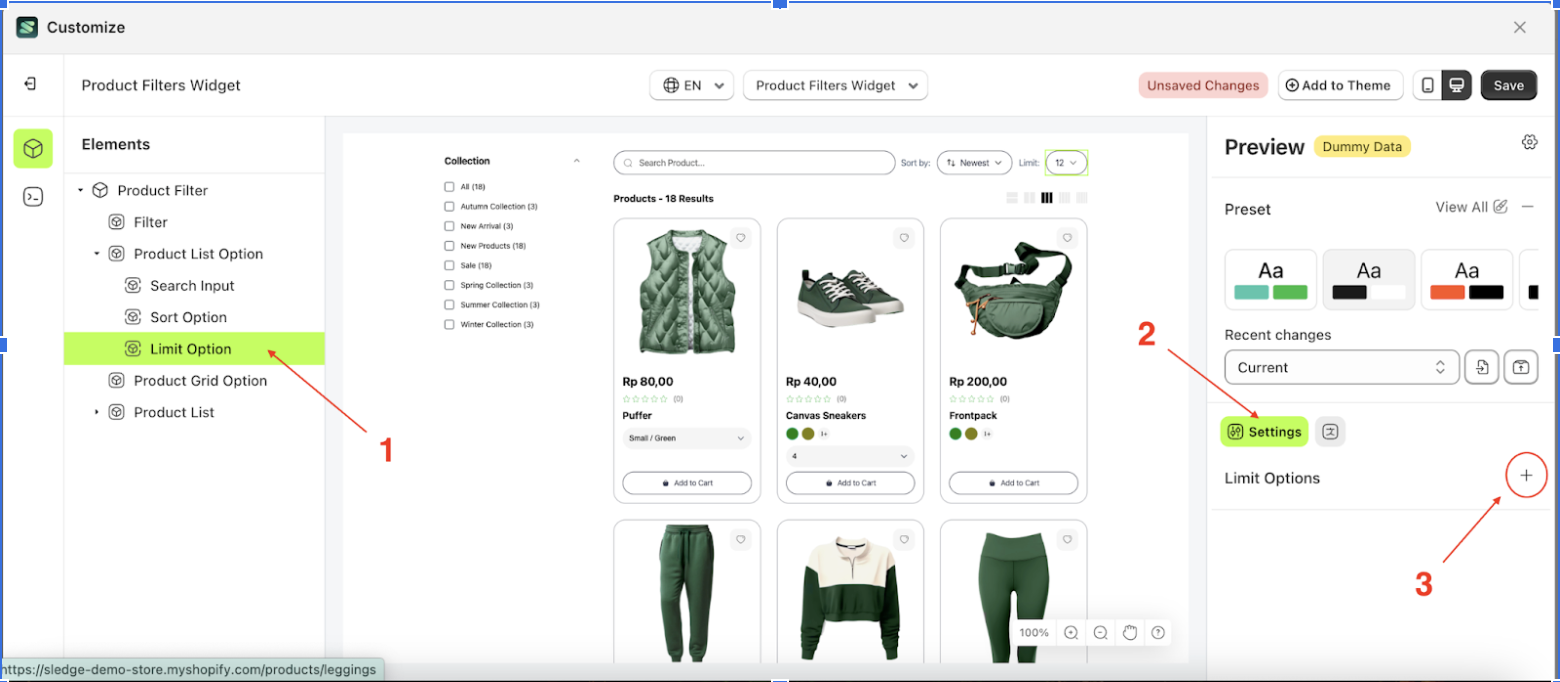Switch to mobile device preview

(x=1427, y=86)
